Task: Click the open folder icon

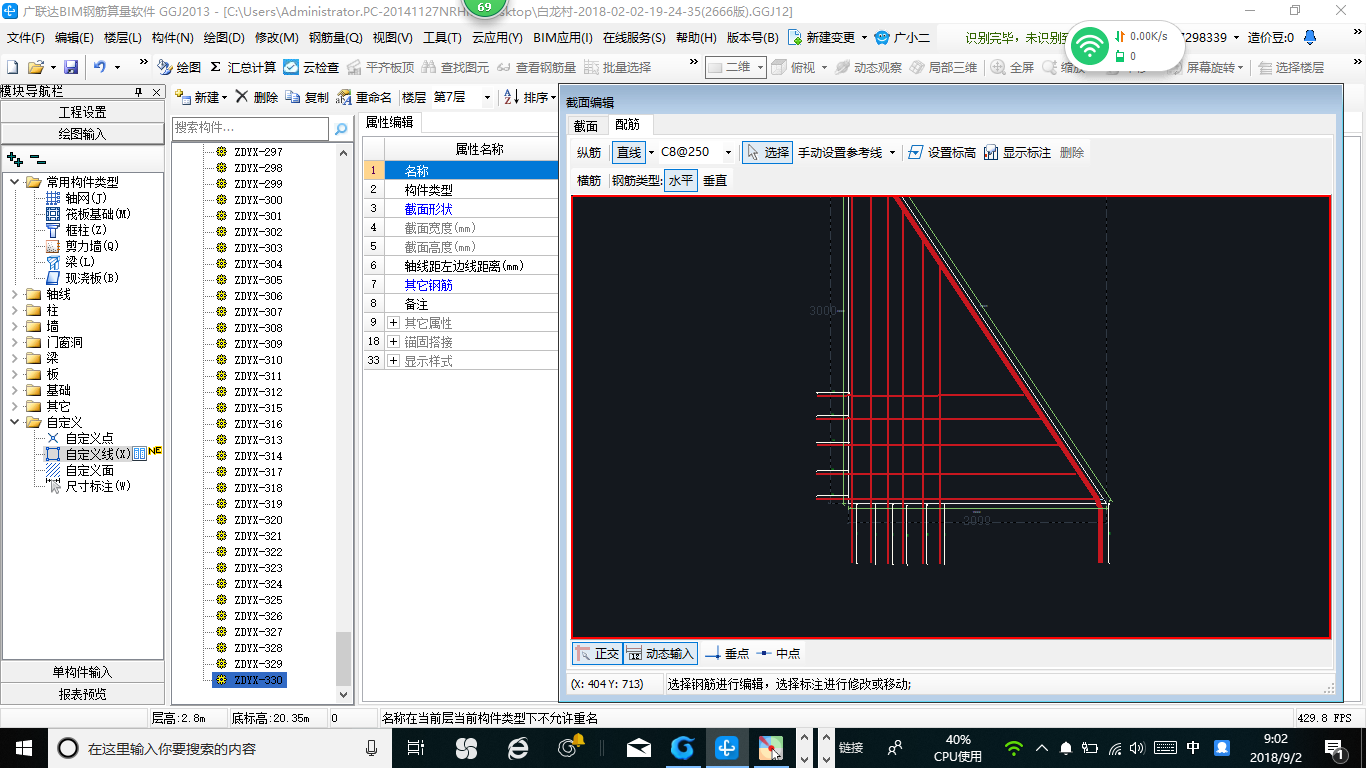Action: click(36, 67)
